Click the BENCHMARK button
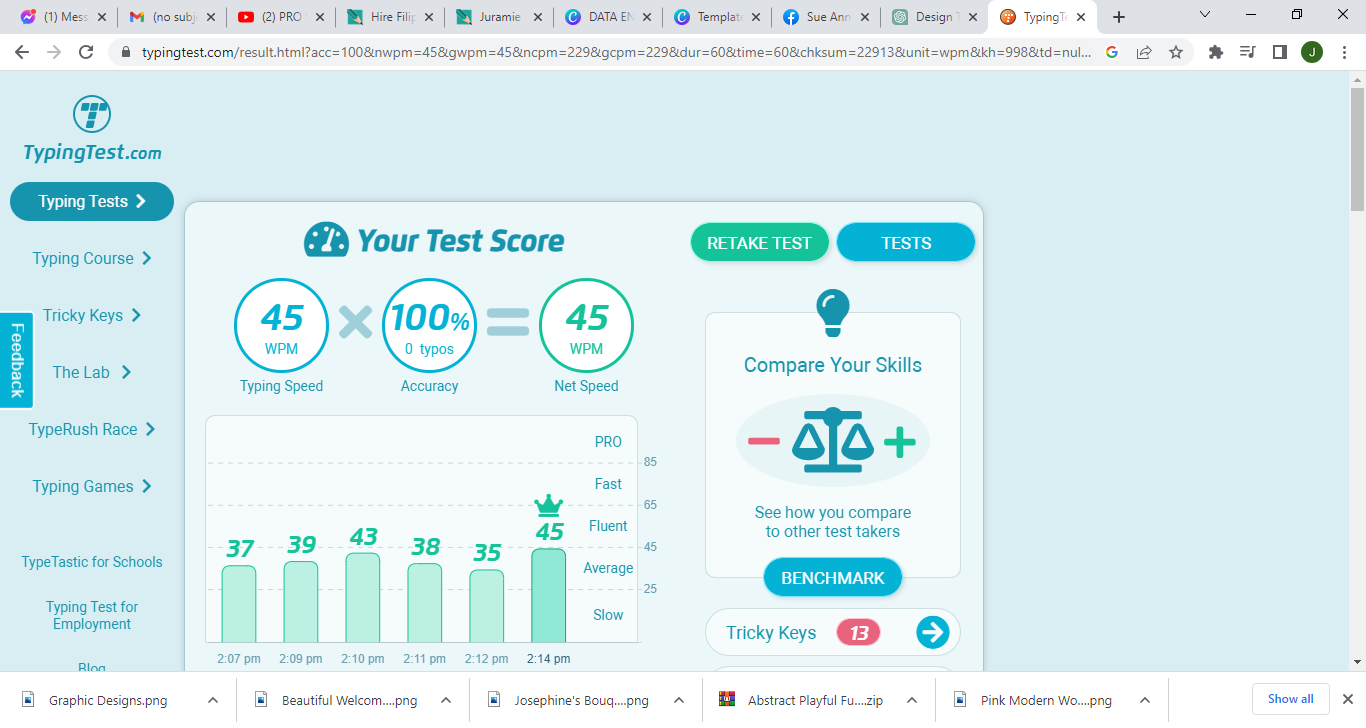This screenshot has height=728, width=1366. pos(833,578)
